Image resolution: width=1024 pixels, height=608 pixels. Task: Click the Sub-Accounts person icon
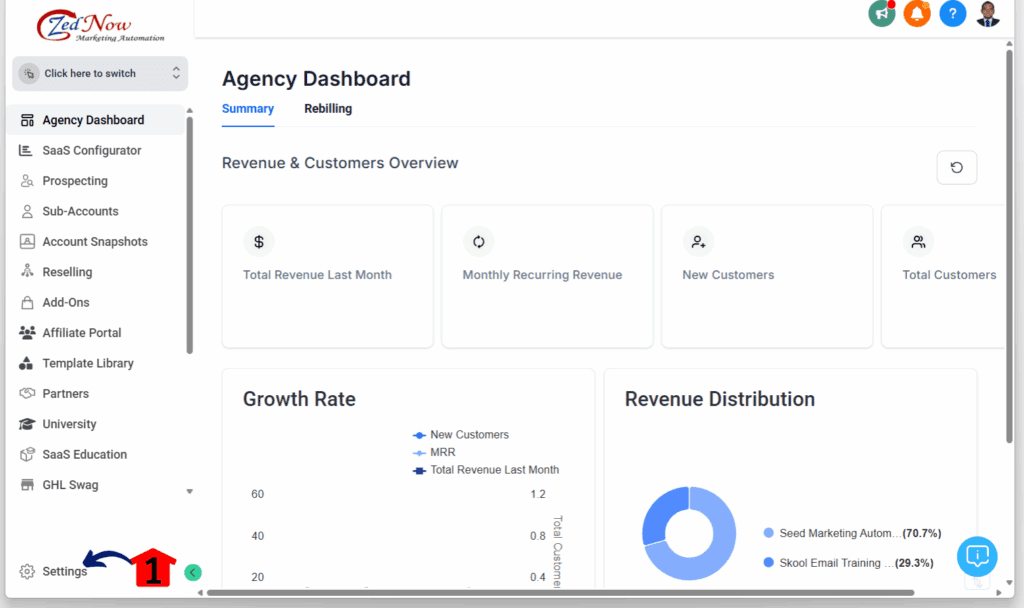(x=27, y=211)
